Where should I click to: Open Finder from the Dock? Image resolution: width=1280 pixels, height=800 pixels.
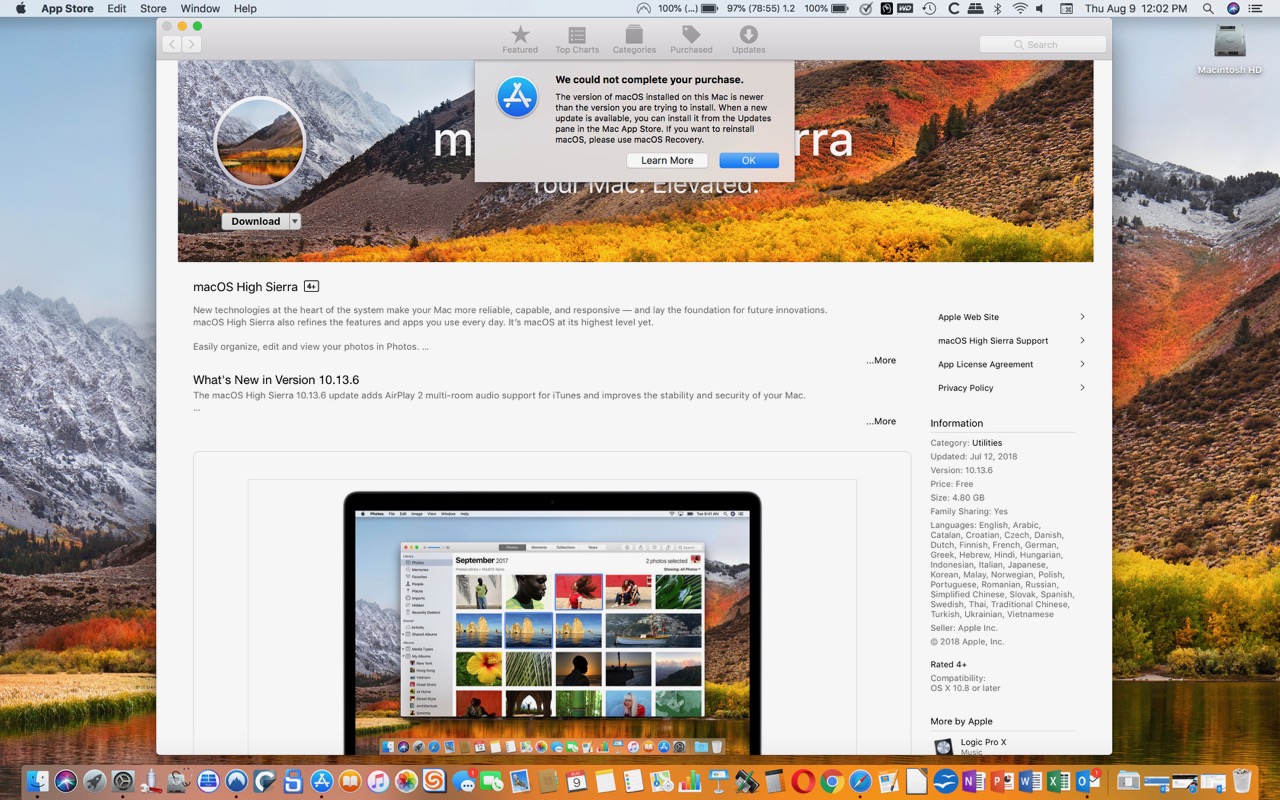pos(38,781)
